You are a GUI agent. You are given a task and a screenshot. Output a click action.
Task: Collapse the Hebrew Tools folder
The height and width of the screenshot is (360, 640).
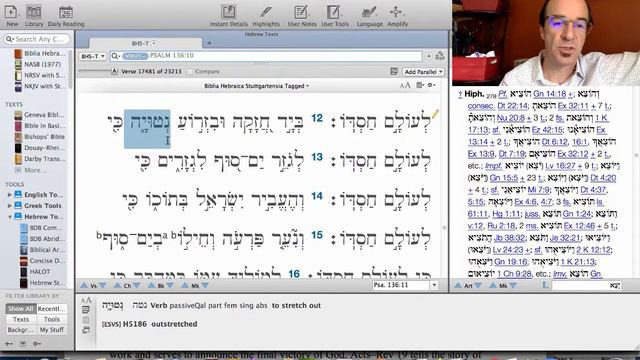tap(9, 217)
